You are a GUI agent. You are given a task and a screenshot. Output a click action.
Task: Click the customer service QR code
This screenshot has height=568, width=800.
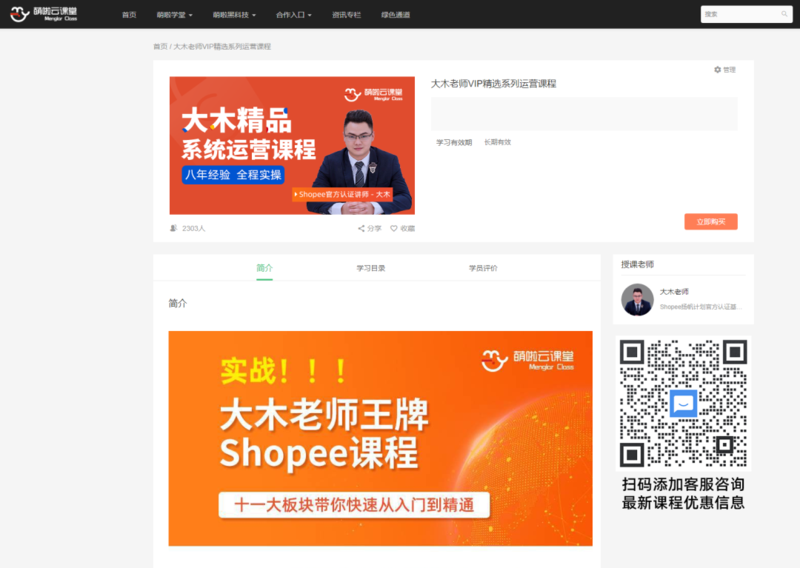point(683,403)
